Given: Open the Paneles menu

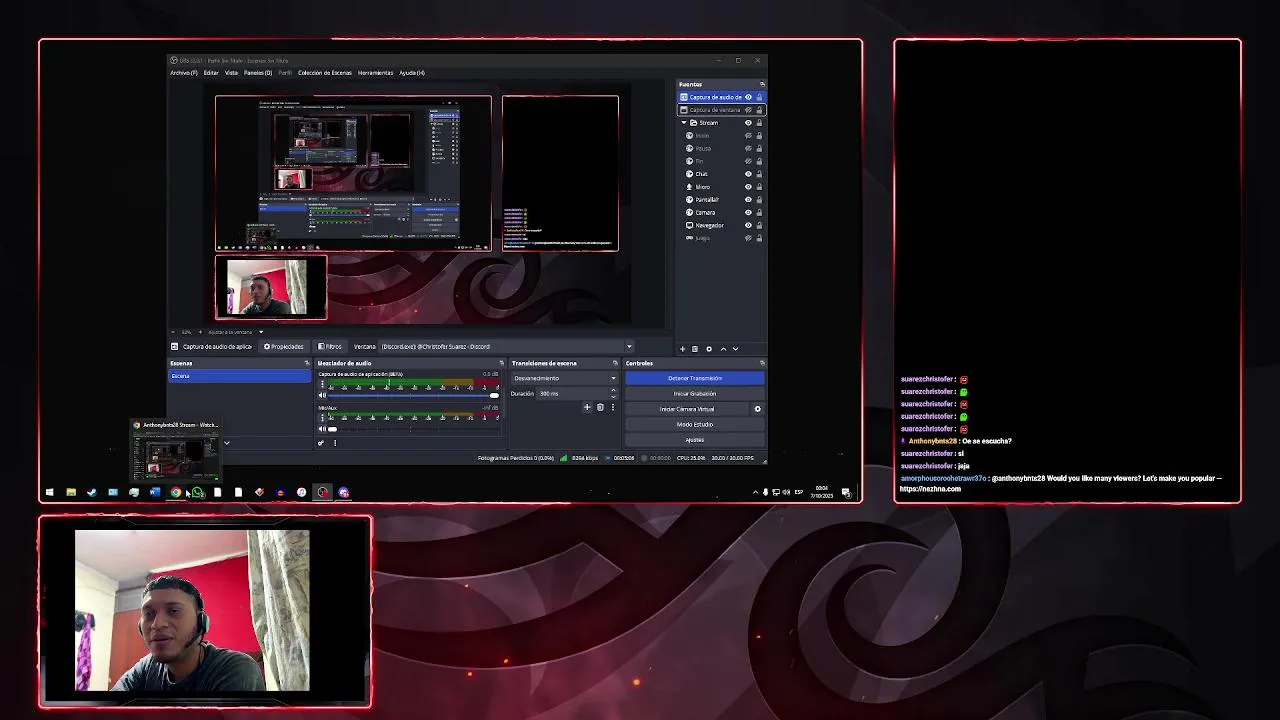Looking at the screenshot, I should pyautogui.click(x=258, y=73).
